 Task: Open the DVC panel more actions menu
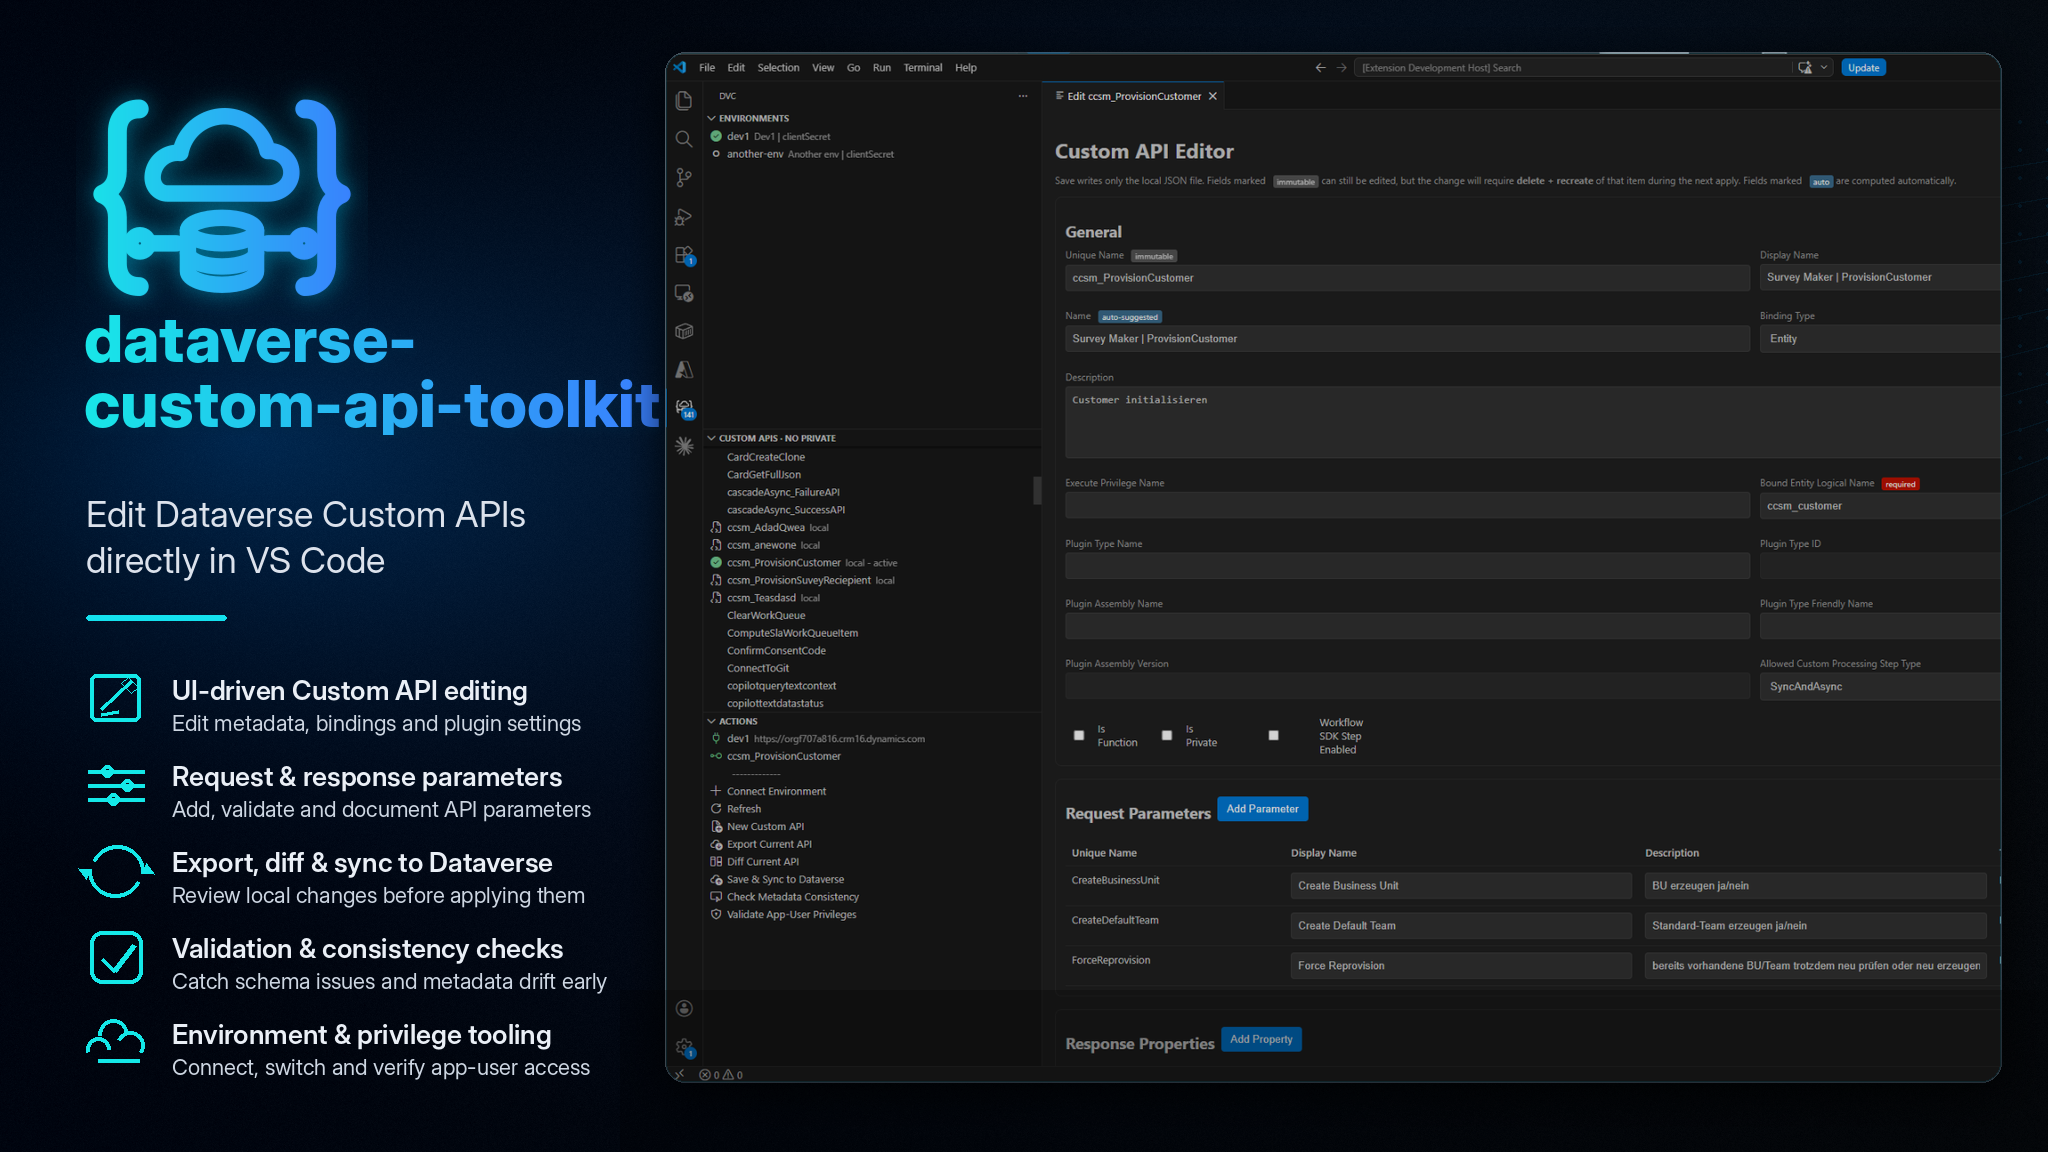pyautogui.click(x=1023, y=96)
